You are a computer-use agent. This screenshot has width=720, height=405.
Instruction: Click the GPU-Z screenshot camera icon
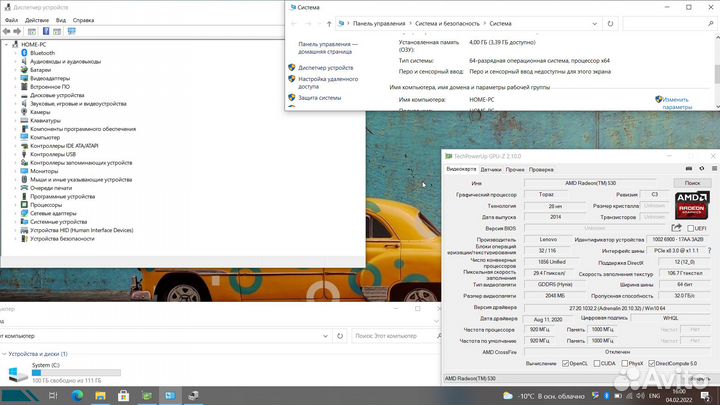pos(689,169)
